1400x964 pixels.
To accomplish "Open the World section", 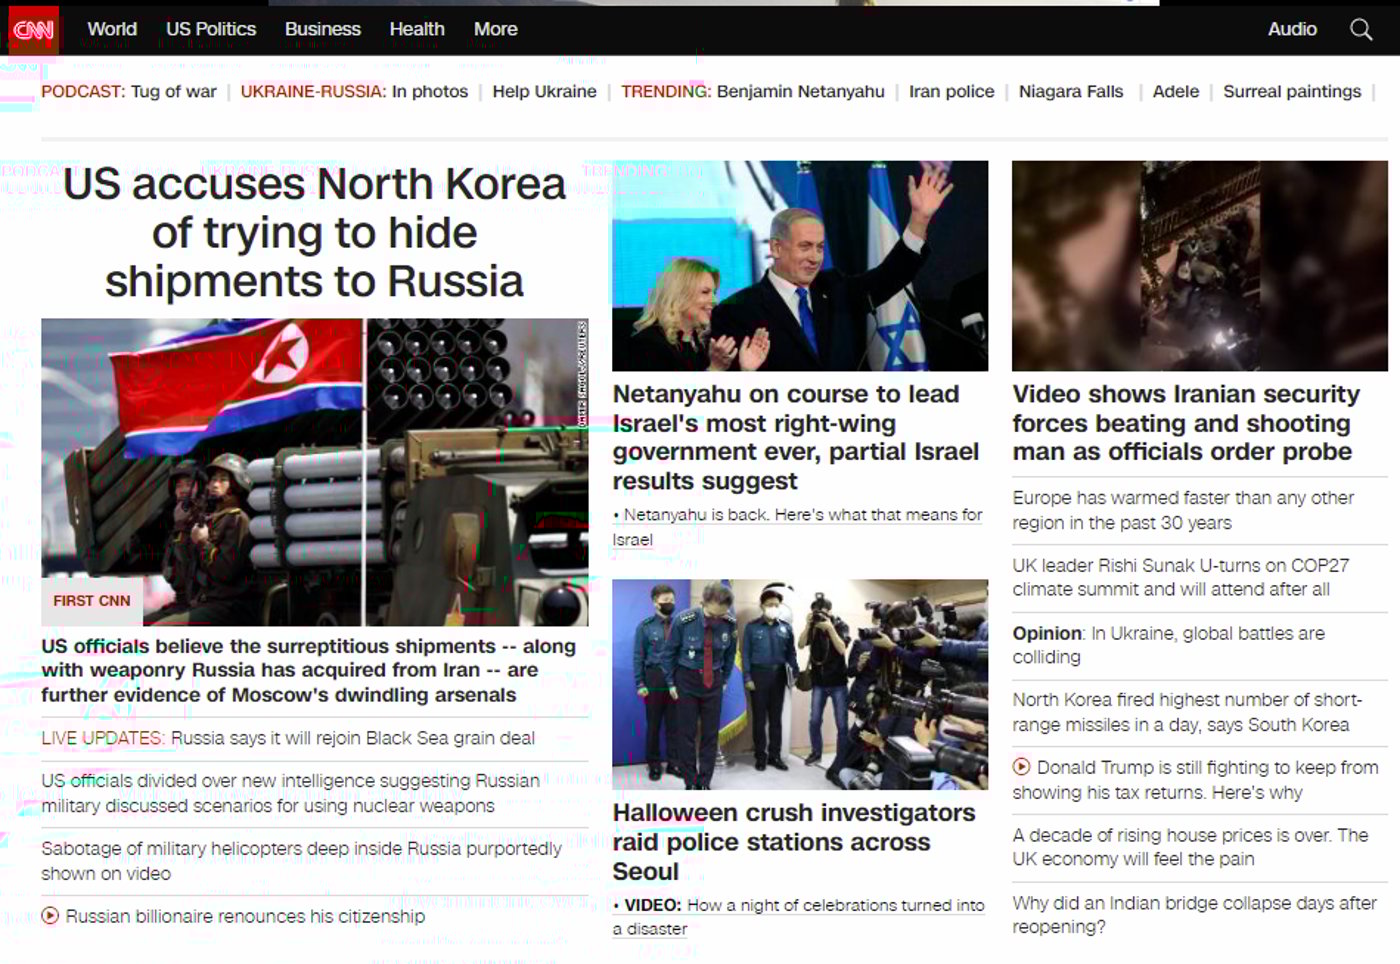I will click(x=112, y=29).
